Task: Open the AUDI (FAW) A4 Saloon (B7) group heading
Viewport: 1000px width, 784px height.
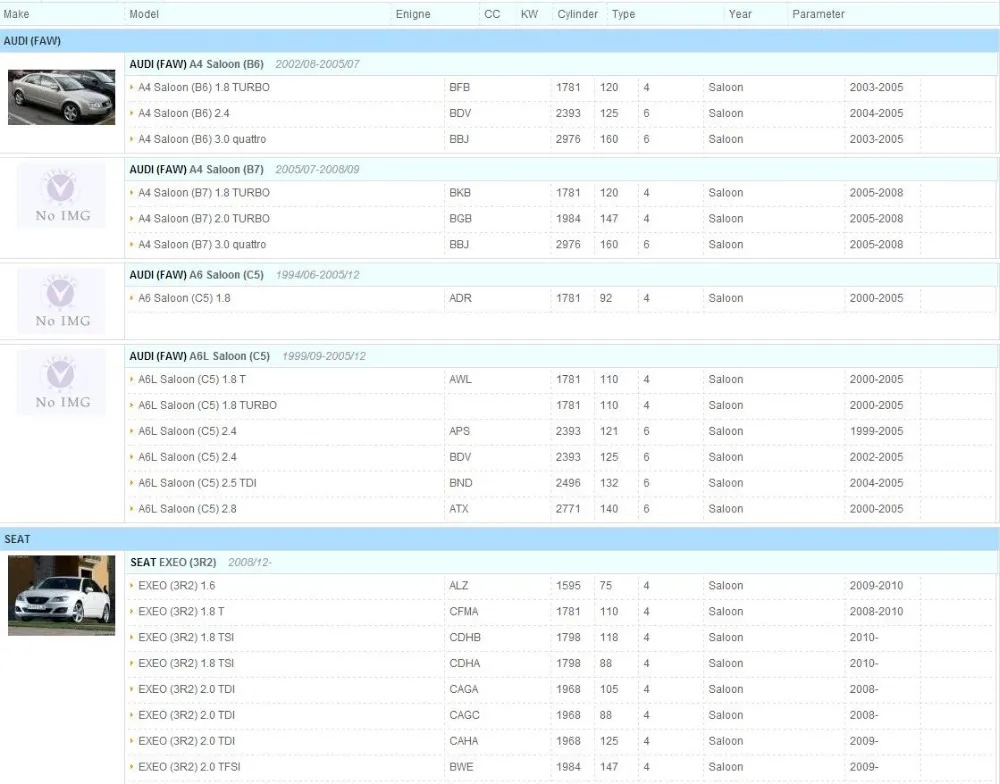Action: point(196,169)
